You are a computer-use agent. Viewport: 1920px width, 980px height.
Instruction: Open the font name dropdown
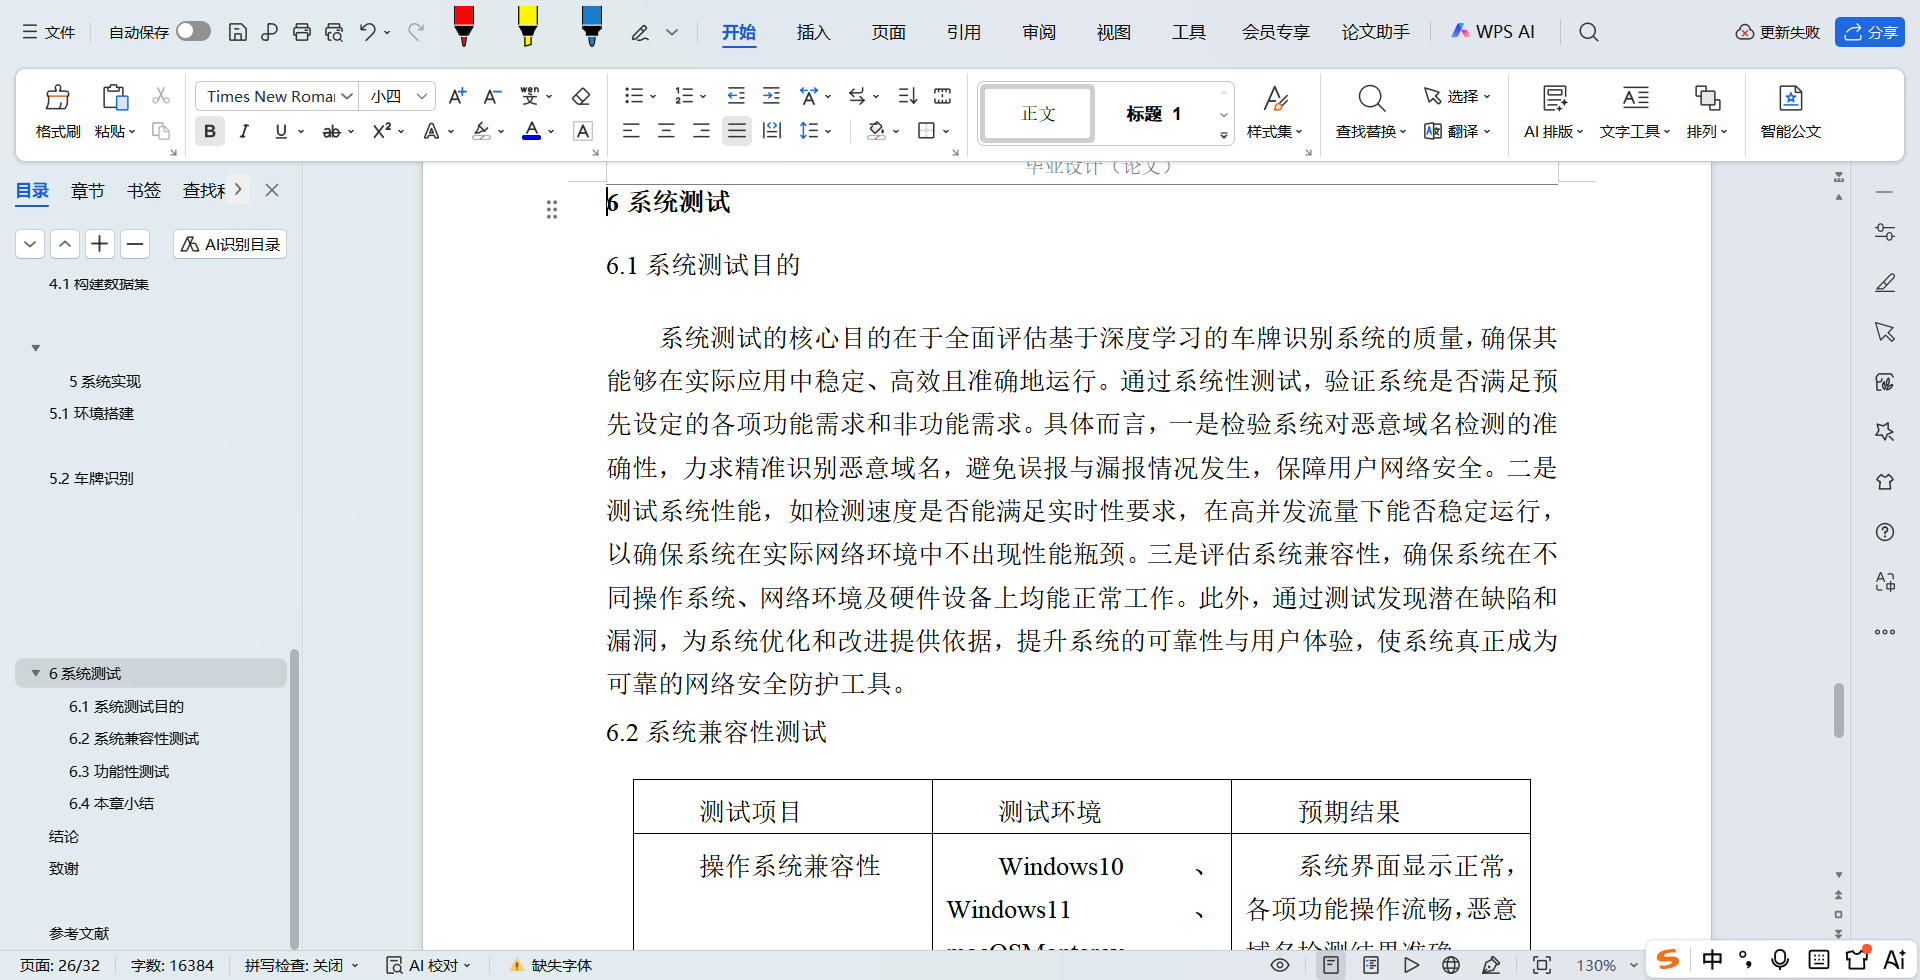[x=347, y=96]
